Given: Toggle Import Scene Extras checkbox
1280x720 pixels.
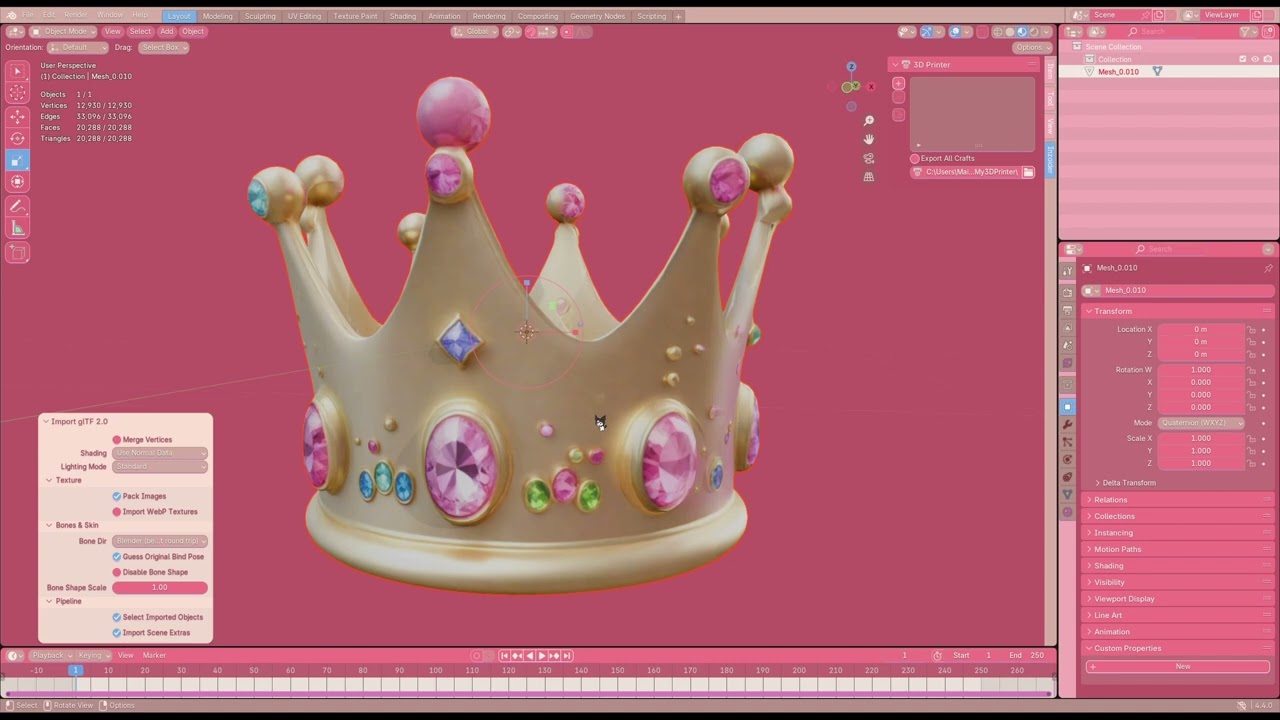Looking at the screenshot, I should click(x=117, y=633).
